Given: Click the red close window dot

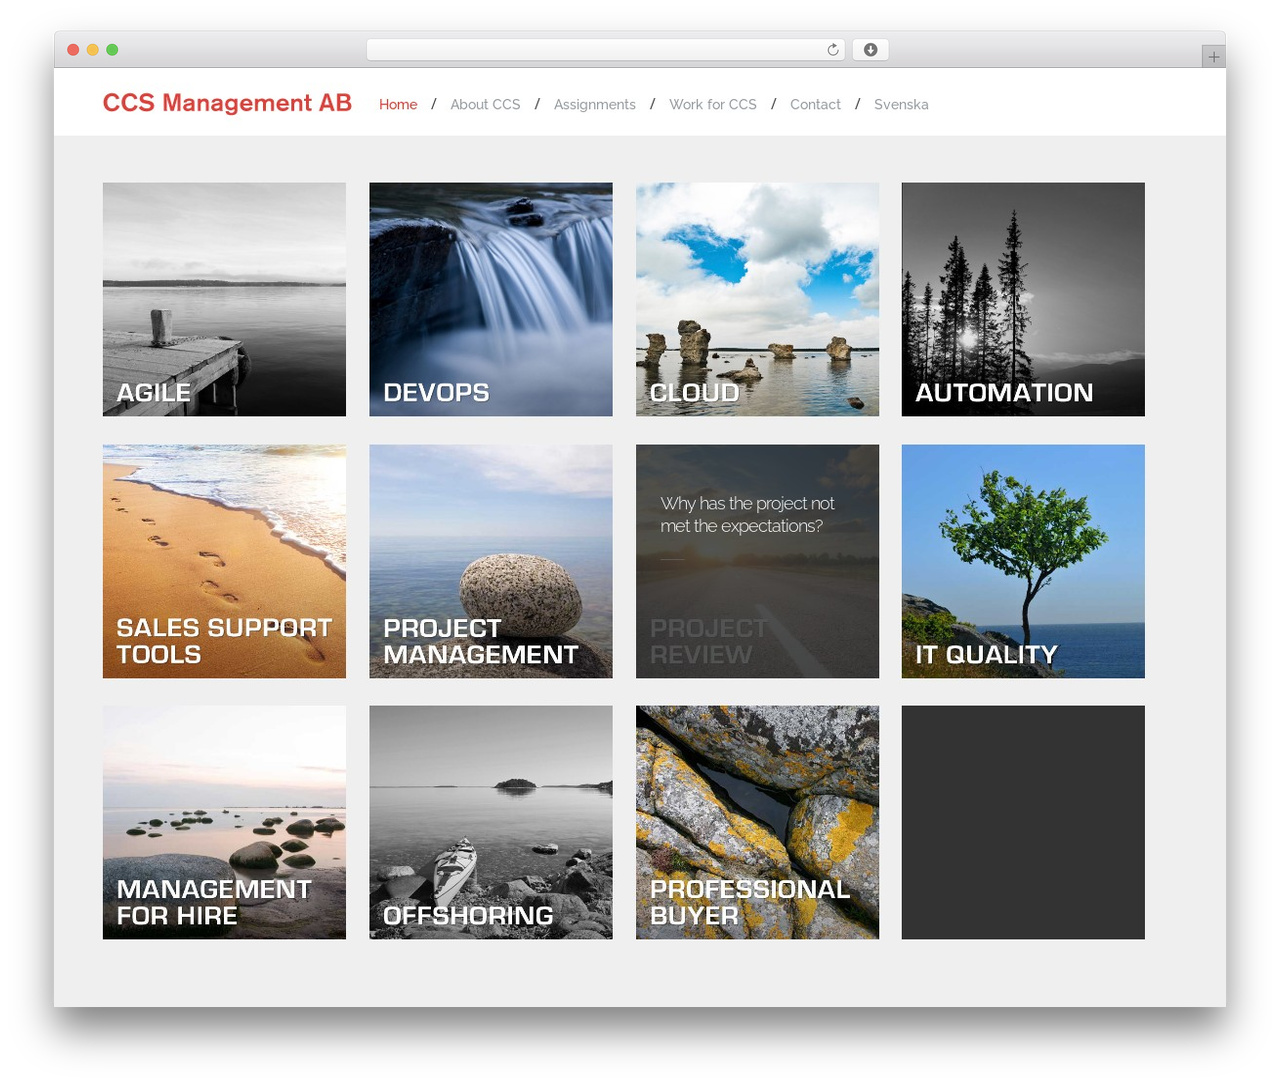Looking at the screenshot, I should [73, 50].
